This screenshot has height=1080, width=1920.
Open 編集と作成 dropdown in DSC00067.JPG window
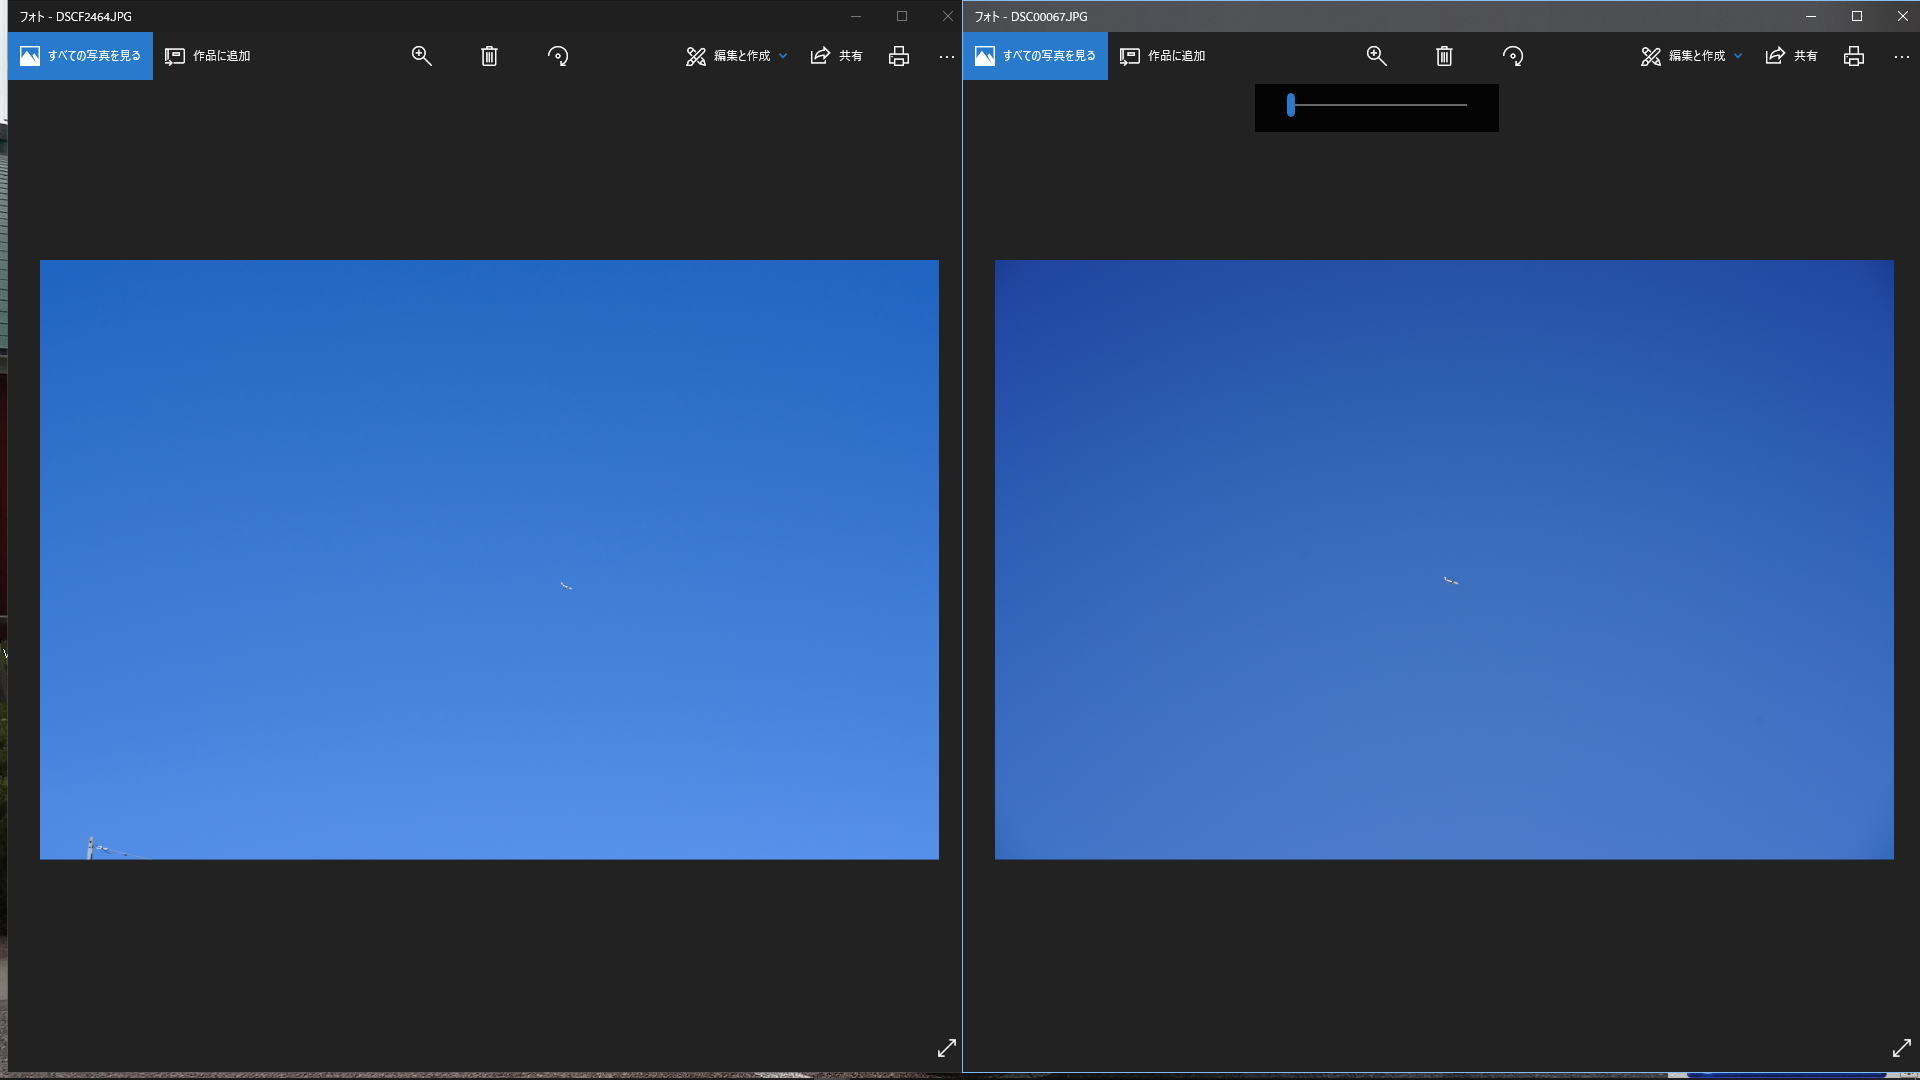tap(1692, 56)
